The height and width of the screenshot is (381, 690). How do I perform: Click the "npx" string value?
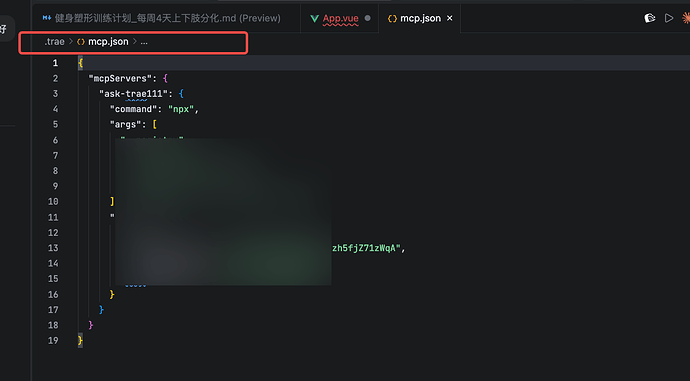point(181,109)
